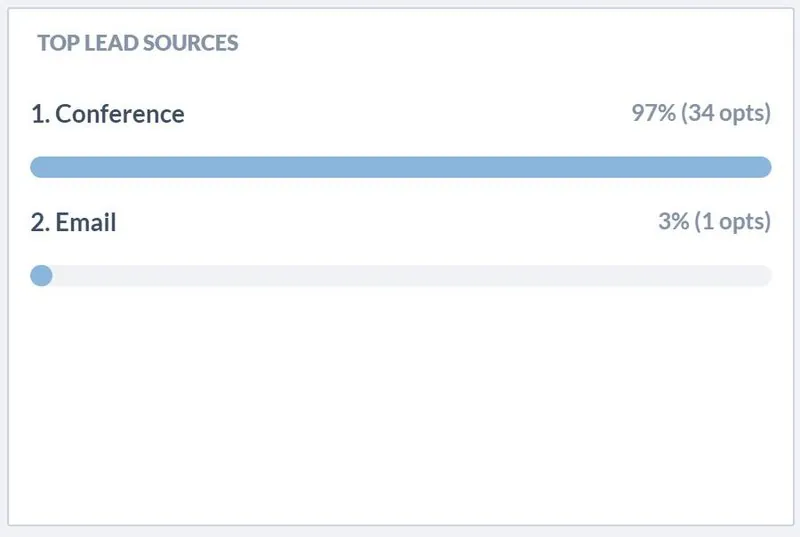Click the rounded right end of Email track
Screen dimensions: 800x537
coord(763,276)
